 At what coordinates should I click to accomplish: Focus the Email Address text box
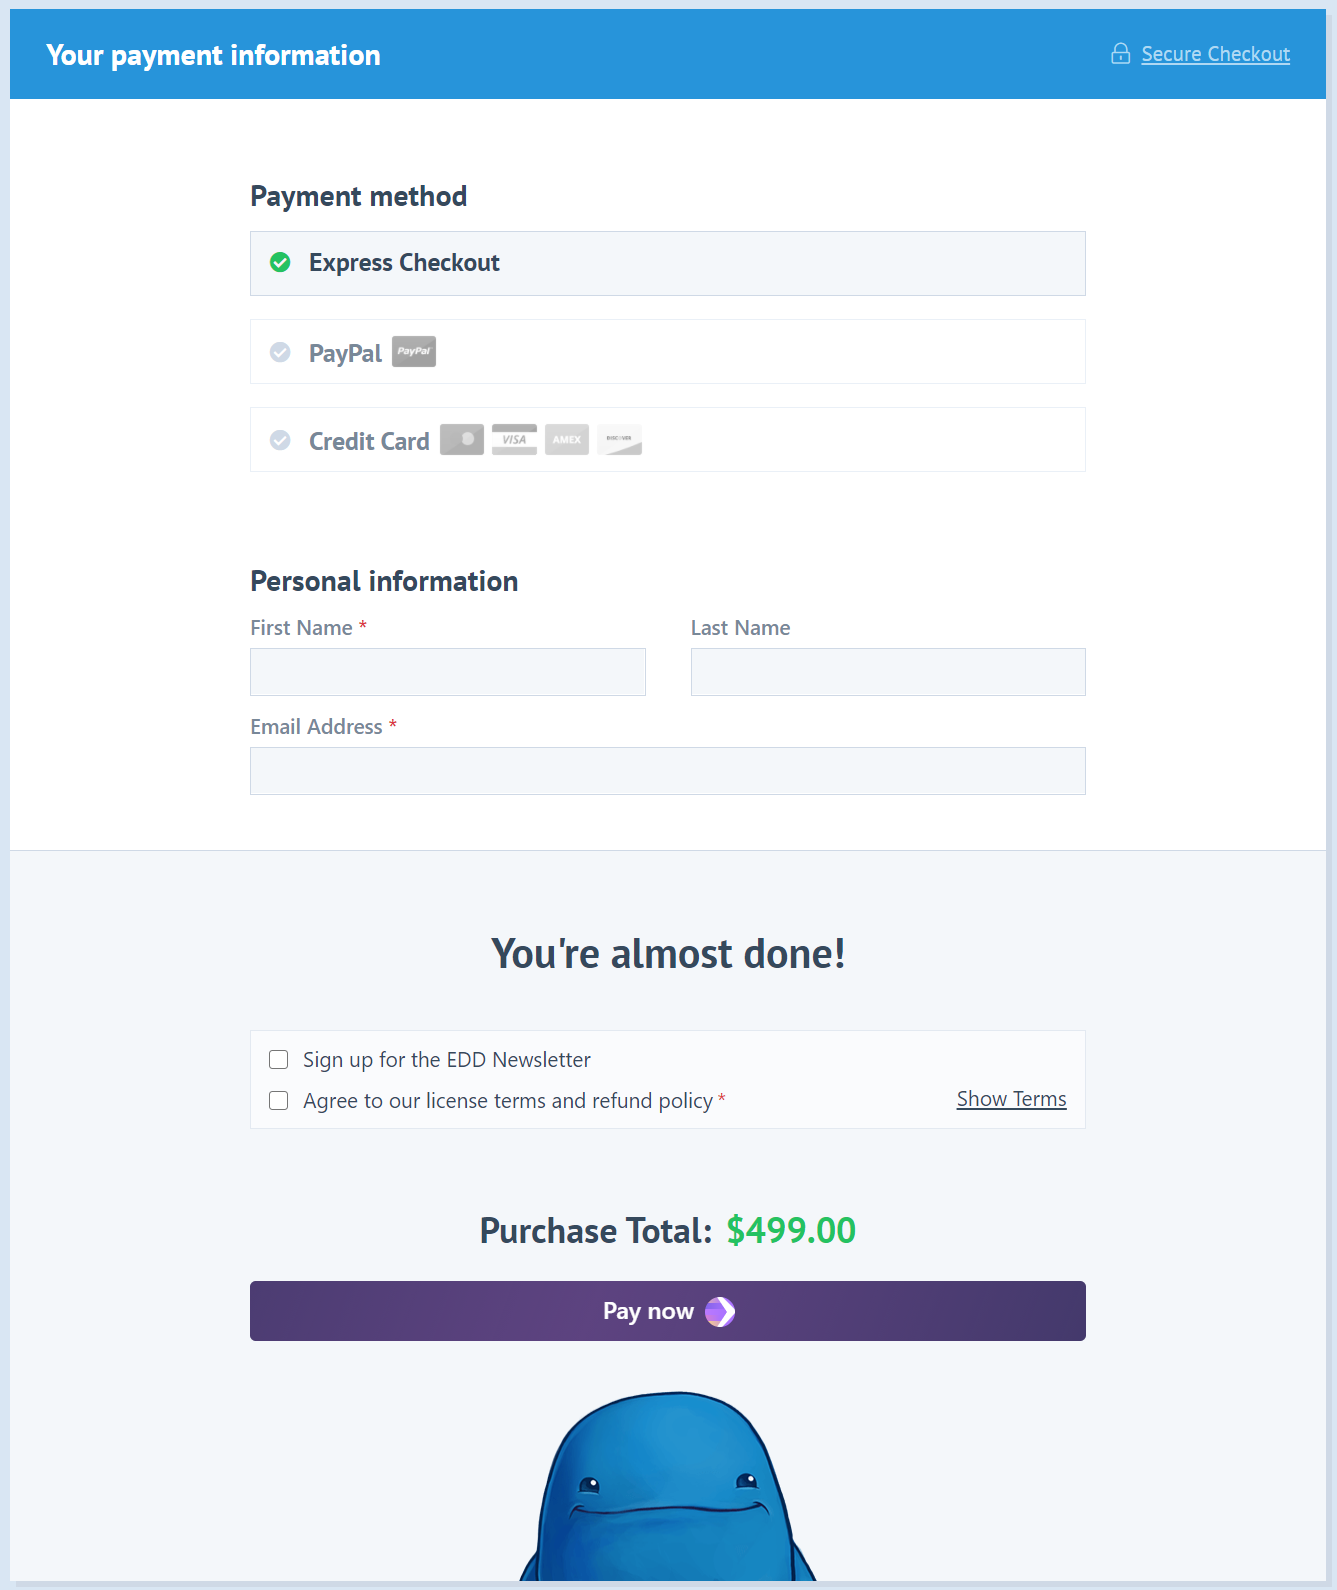(668, 771)
